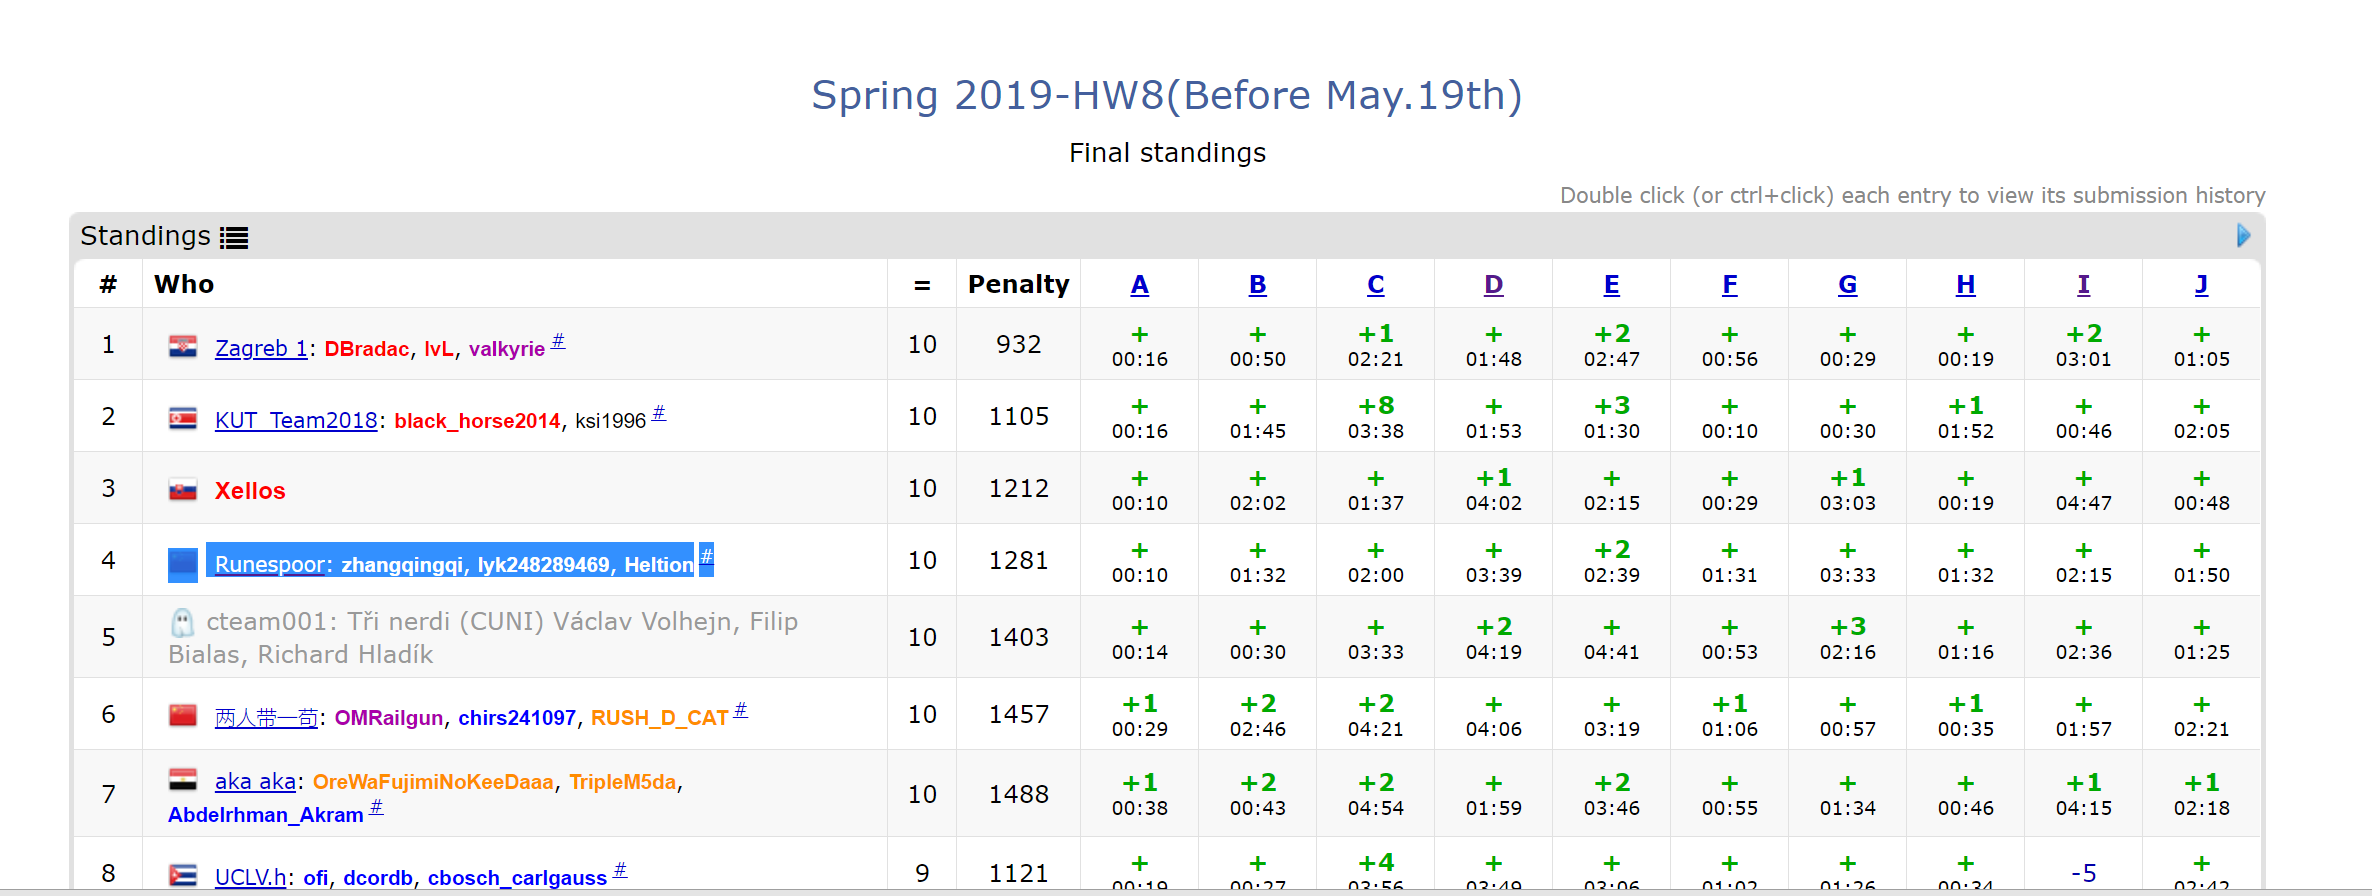
Task: Click the horizontal scrollbar at page bottom
Action: click(x=1186, y=891)
